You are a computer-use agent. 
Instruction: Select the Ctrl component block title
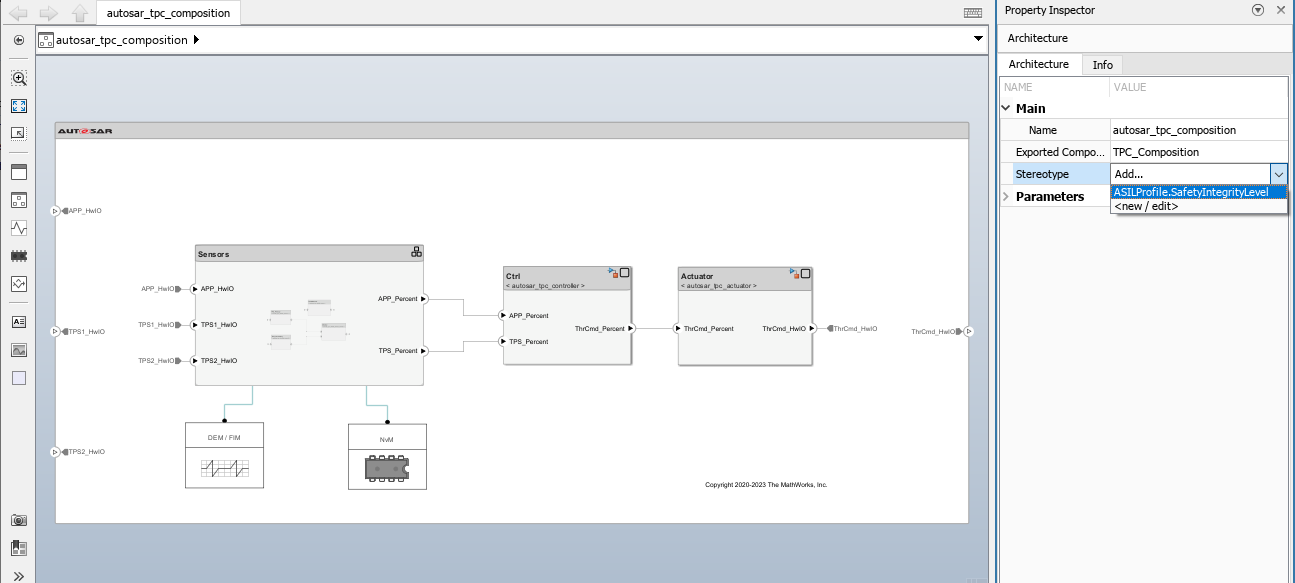(513, 274)
